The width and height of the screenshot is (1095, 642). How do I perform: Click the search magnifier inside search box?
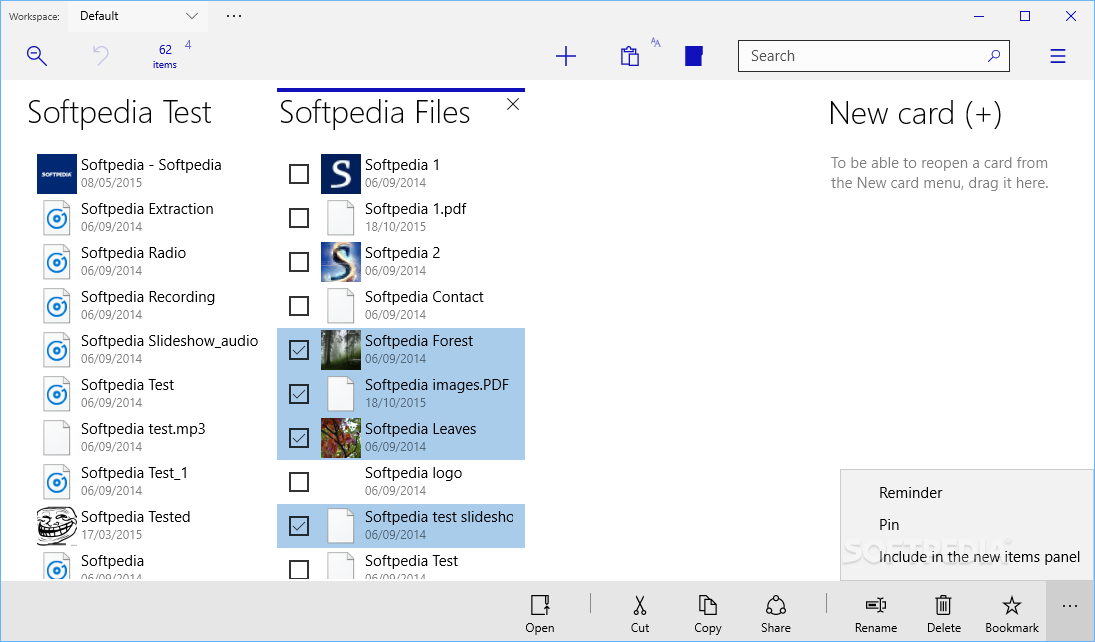pyautogui.click(x=994, y=56)
